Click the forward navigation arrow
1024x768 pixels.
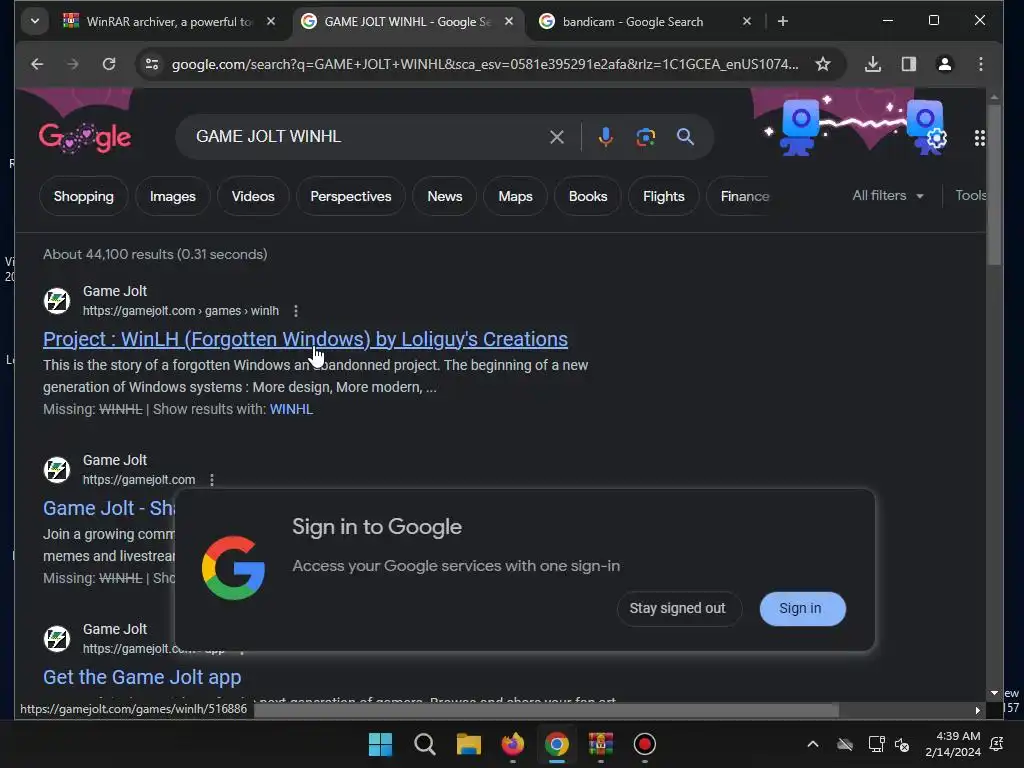72,64
